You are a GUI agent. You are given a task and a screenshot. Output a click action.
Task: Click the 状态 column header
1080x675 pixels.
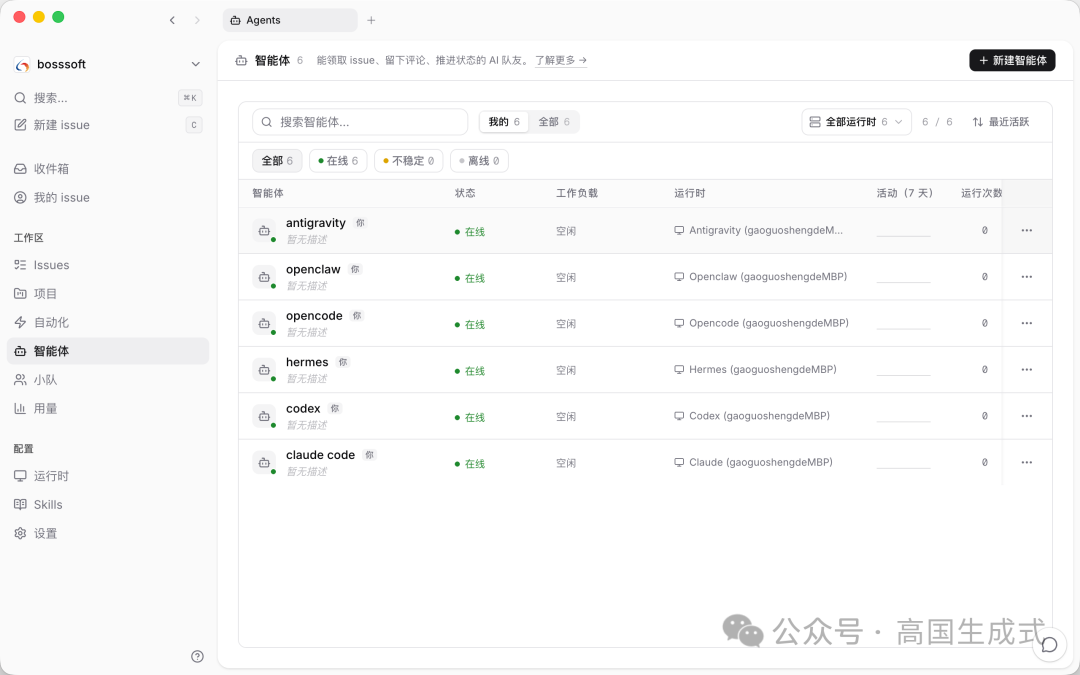(x=465, y=194)
